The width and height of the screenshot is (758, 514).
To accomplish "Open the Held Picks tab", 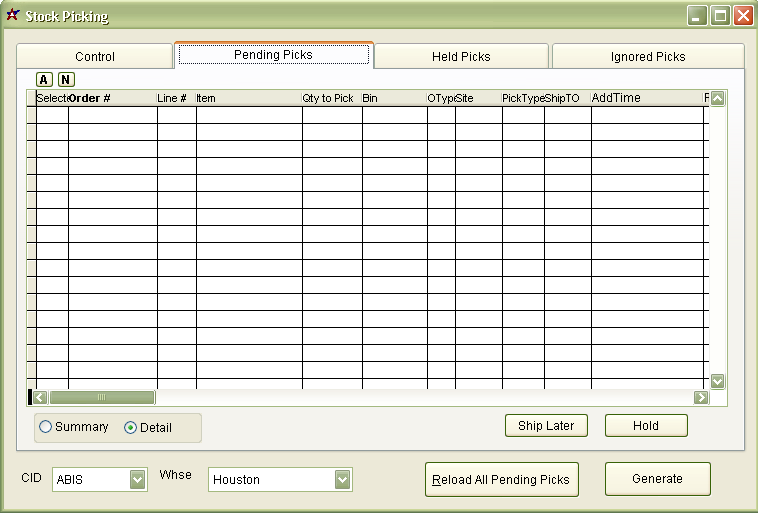I will click(x=461, y=57).
